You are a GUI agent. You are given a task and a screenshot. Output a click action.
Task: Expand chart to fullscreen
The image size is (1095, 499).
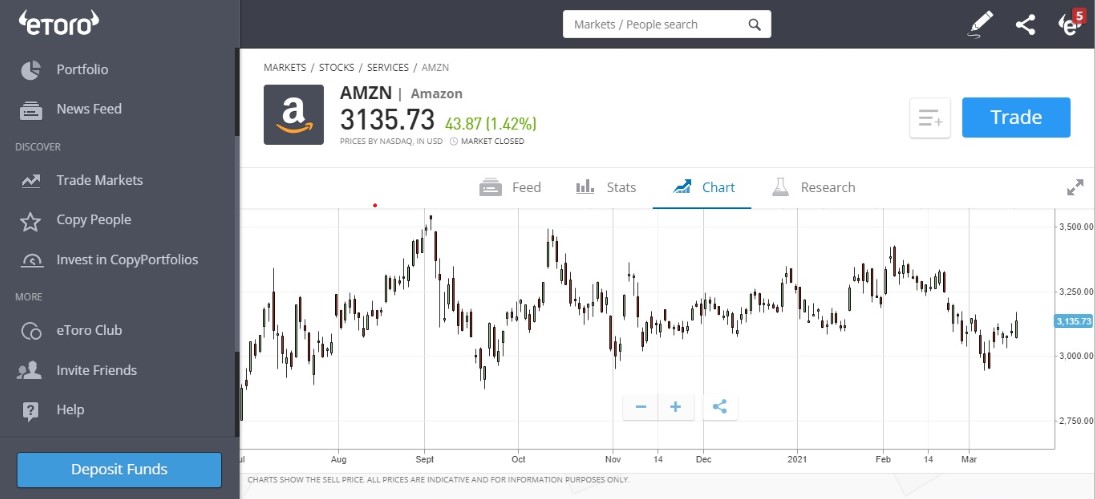tap(1075, 187)
